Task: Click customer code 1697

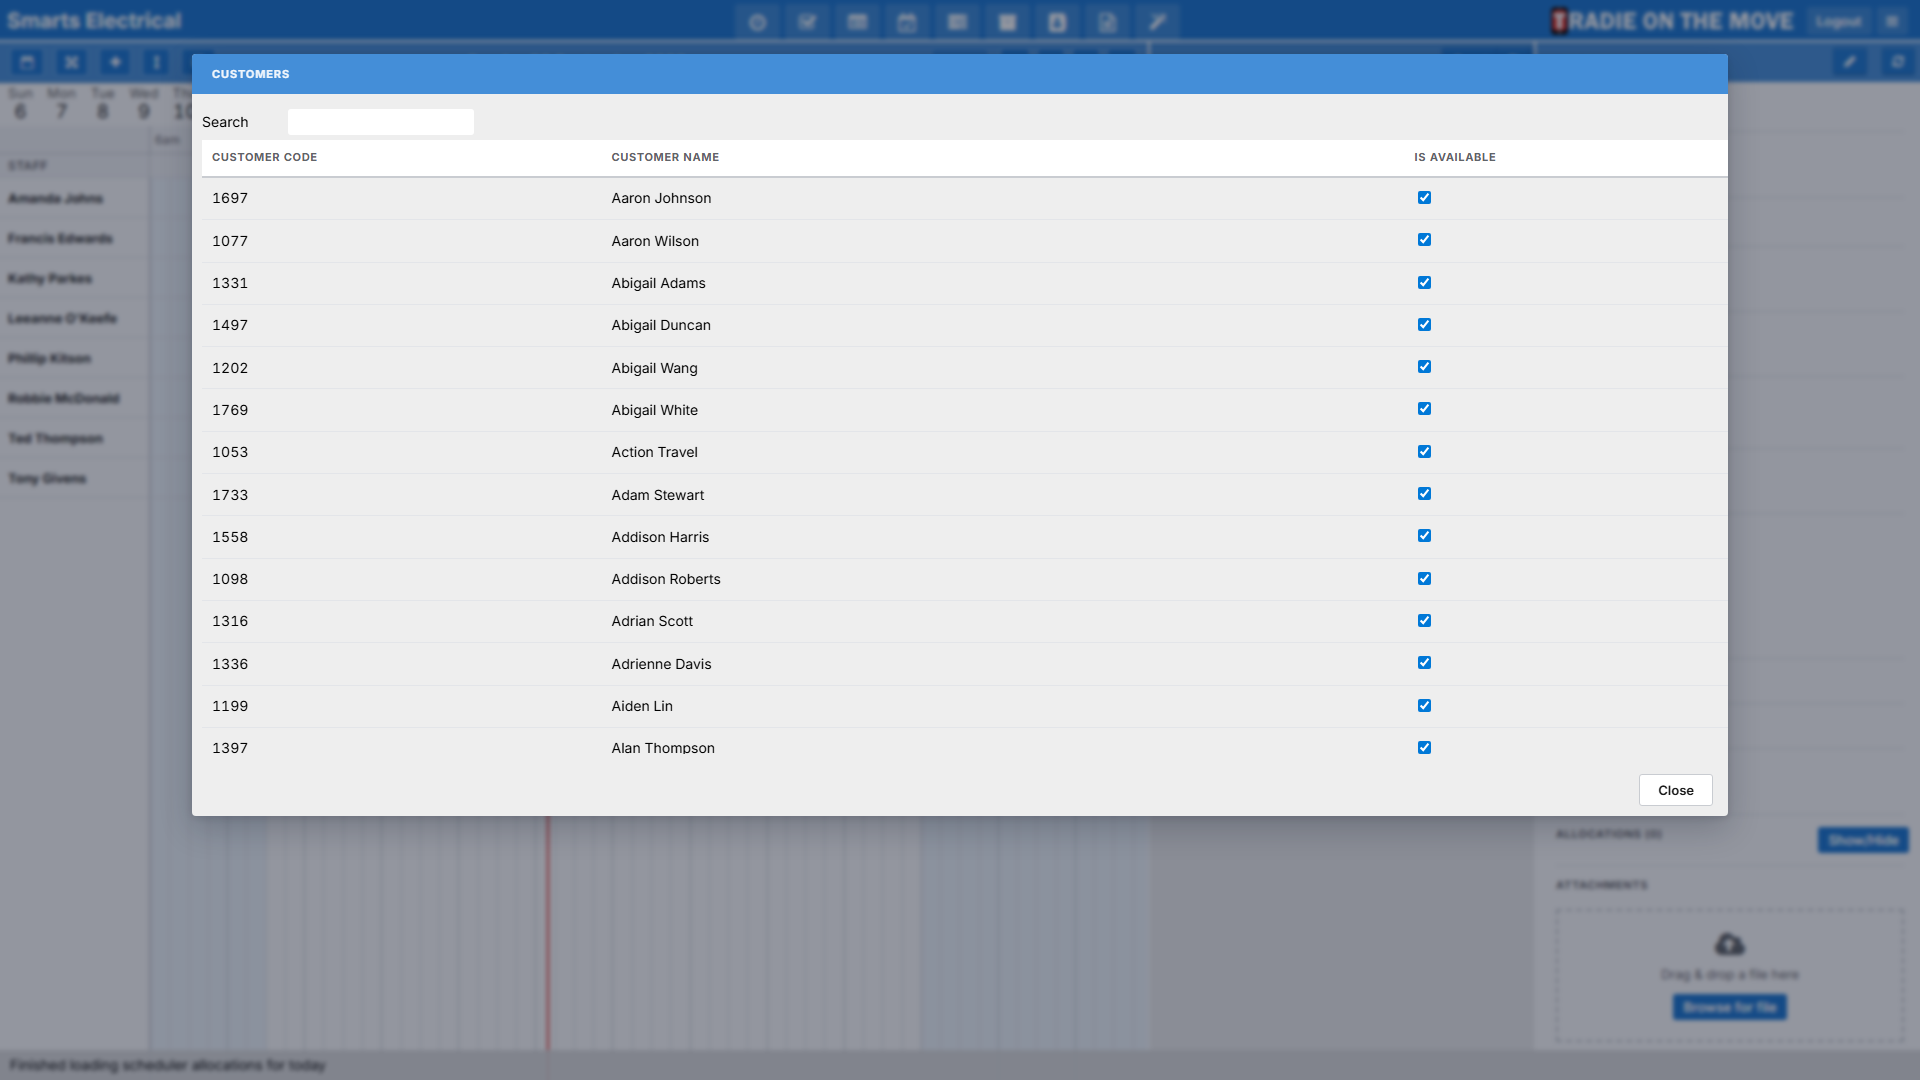Action: (230, 198)
